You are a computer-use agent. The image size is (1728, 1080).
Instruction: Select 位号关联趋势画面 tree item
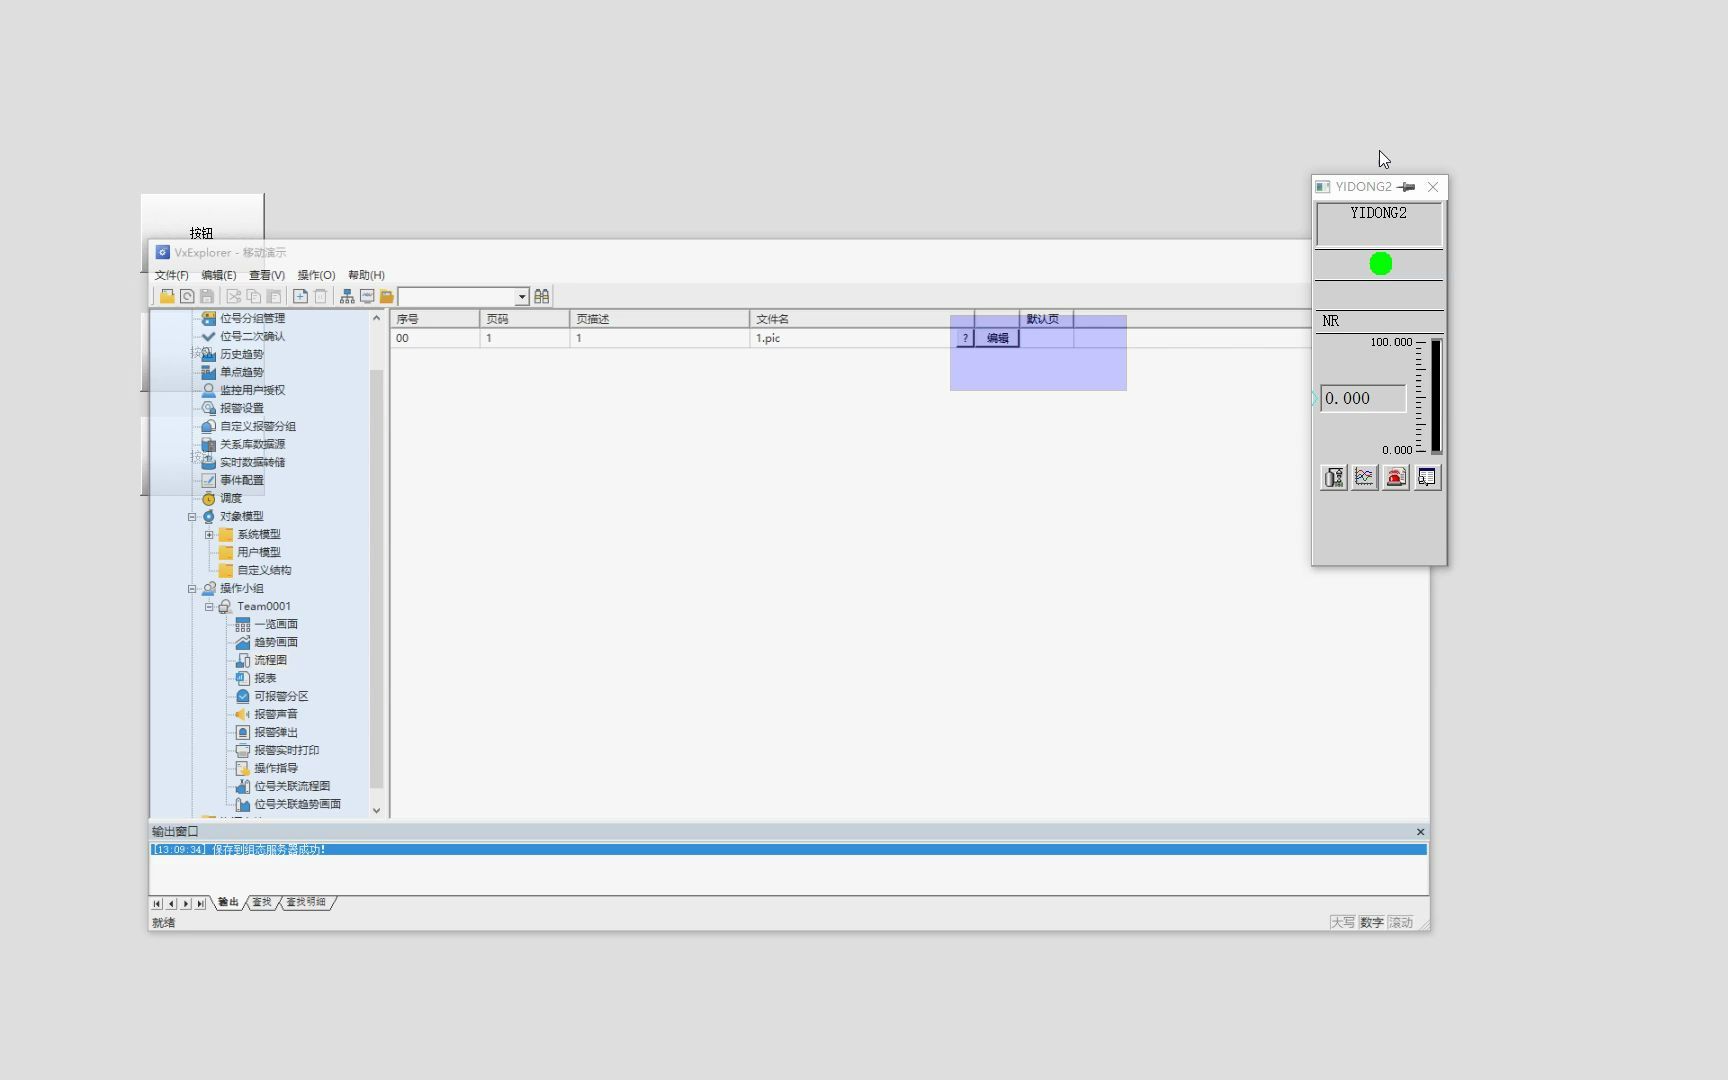tap(297, 804)
